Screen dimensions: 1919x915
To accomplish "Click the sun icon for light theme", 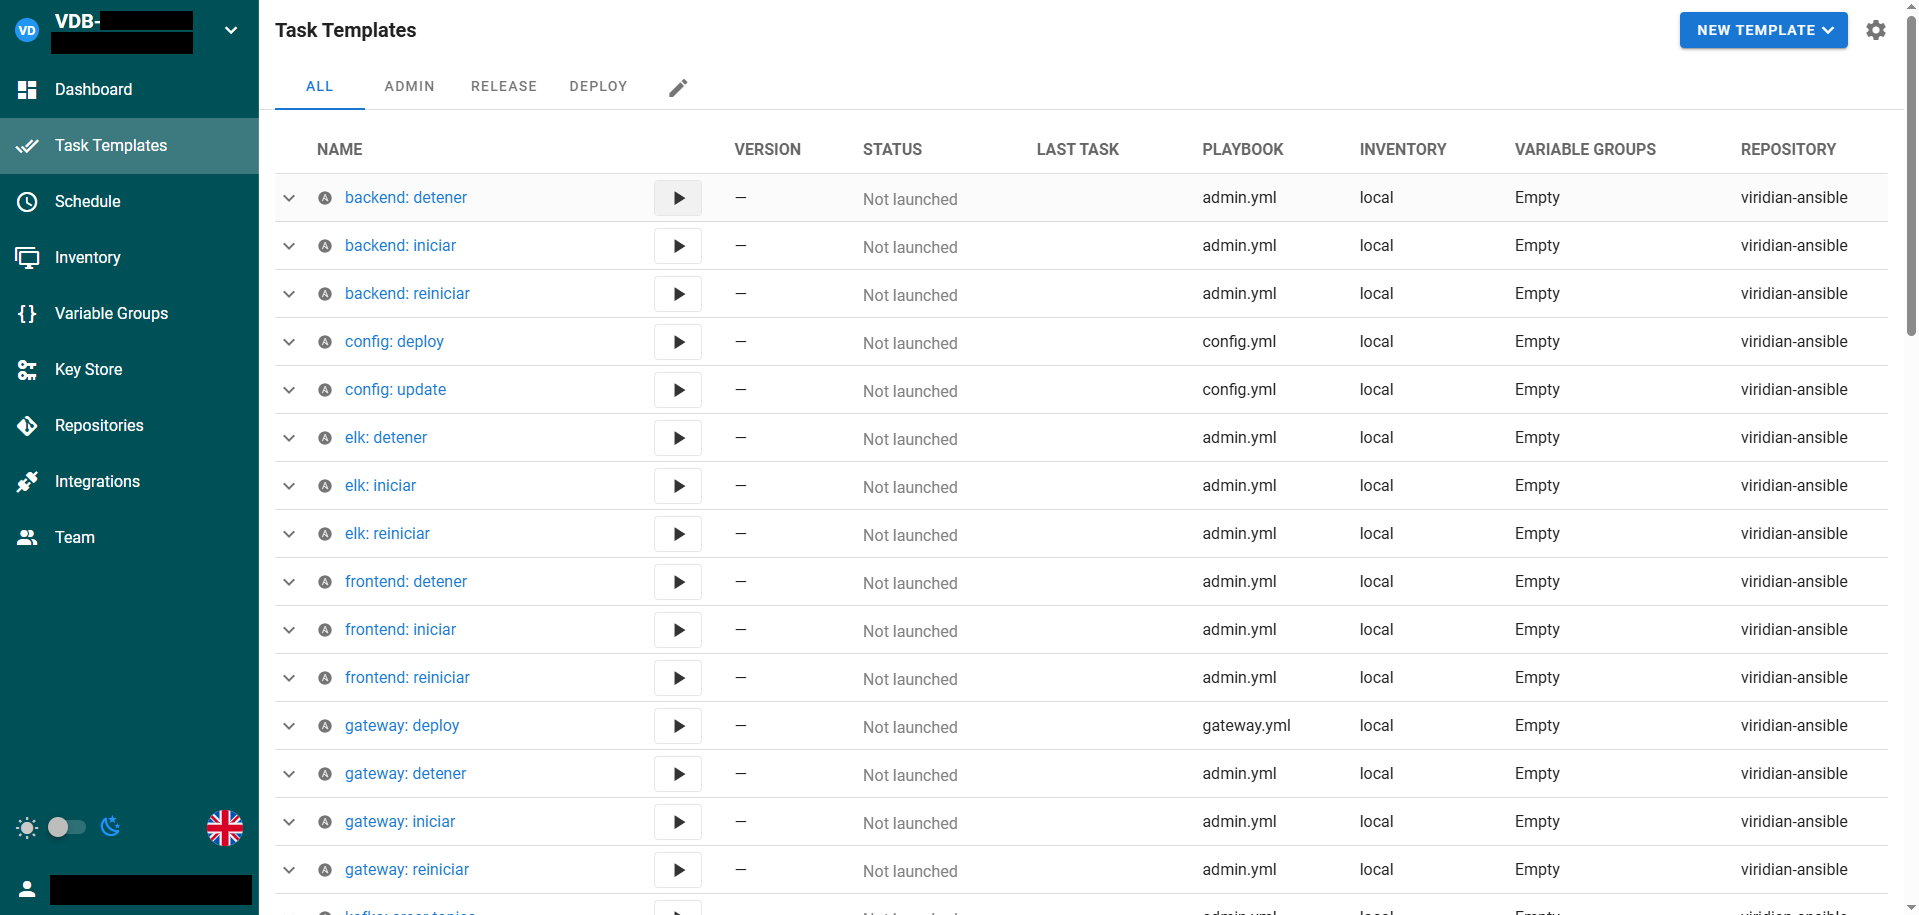I will point(27,827).
